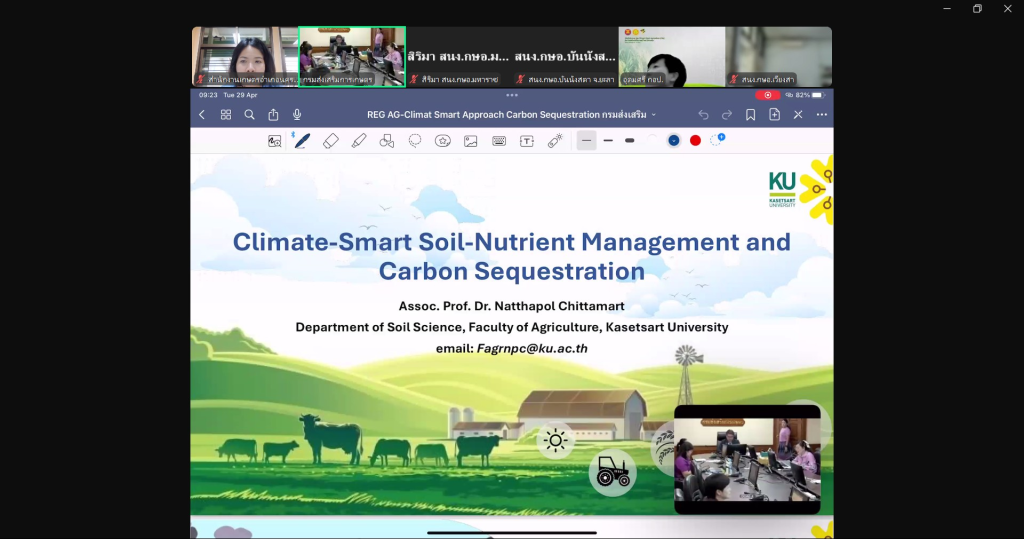Tap the multitasking three dots at top center
The width and height of the screenshot is (1024, 539).
pos(512,95)
